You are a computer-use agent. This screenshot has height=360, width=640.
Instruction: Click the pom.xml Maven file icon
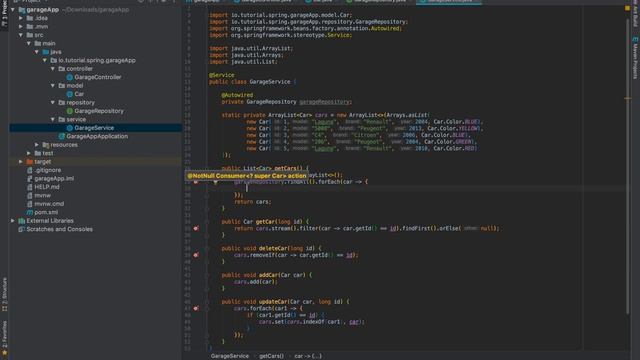pos(30,212)
